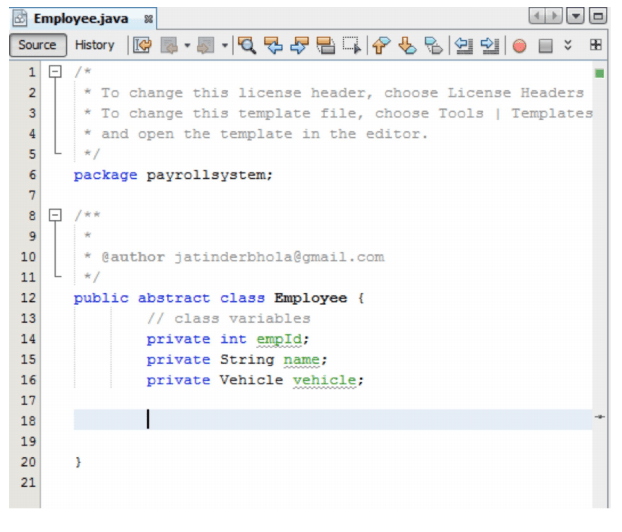Click the closing brace on line 20
Image resolution: width=622 pixels, height=532 pixels.
pos(78,462)
